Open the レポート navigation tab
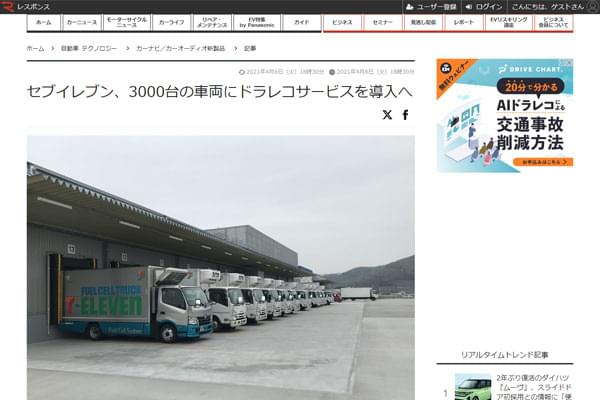Screen dimensions: 600x400 pos(464,23)
